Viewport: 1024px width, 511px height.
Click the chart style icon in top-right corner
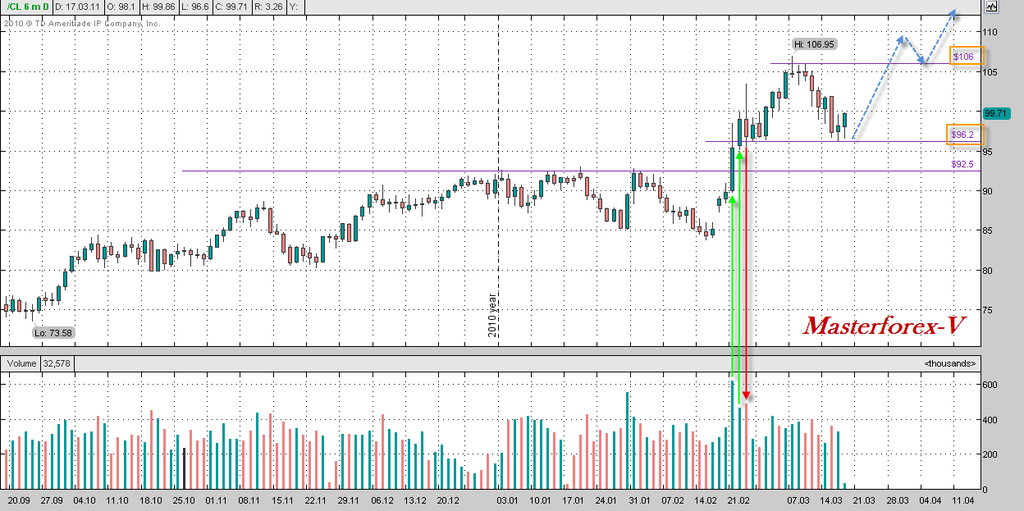(991, 7)
